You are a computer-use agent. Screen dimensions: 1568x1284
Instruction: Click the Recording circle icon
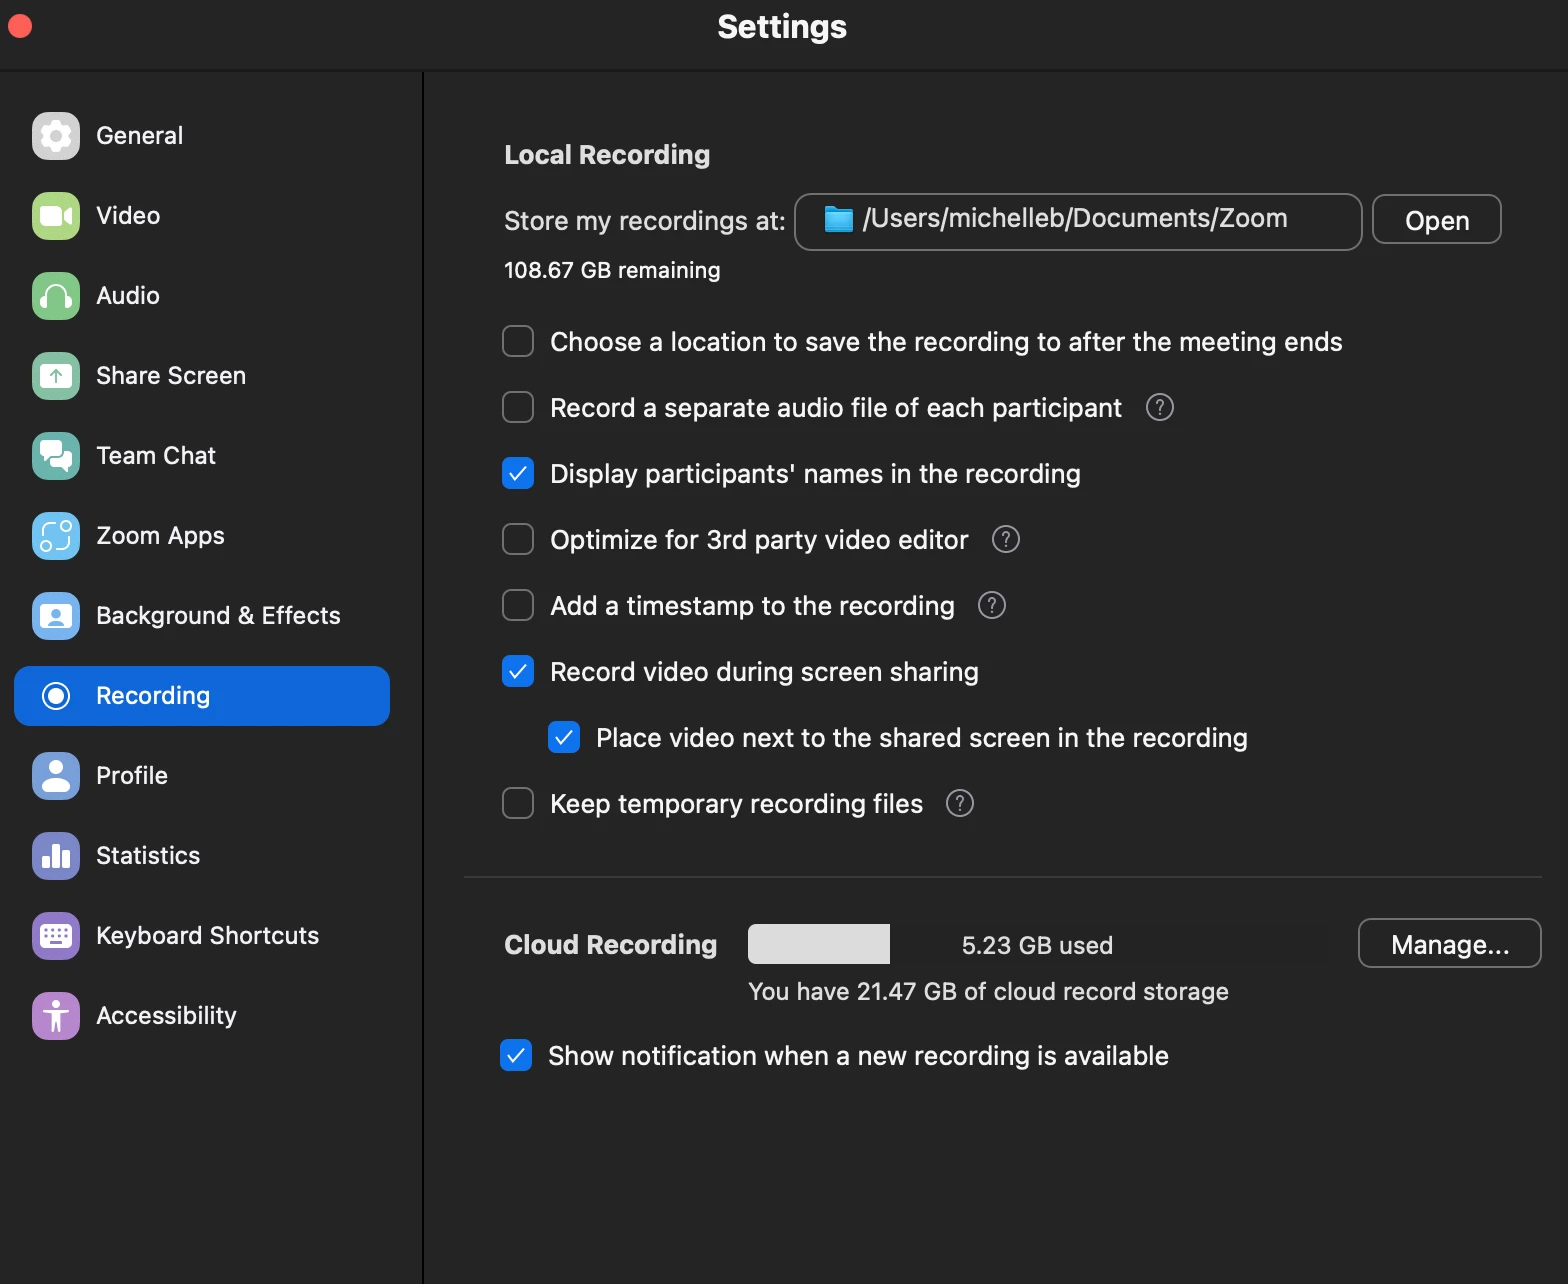tap(56, 696)
